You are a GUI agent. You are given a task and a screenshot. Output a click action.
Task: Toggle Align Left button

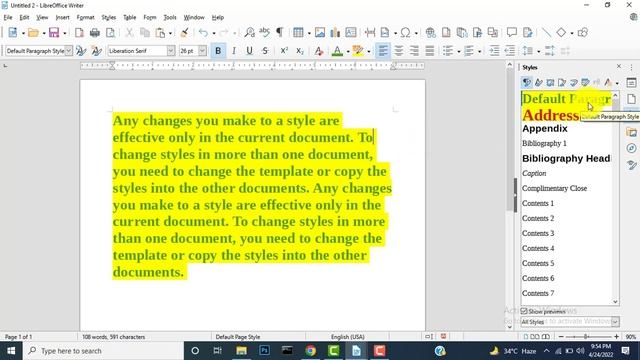coord(382,51)
